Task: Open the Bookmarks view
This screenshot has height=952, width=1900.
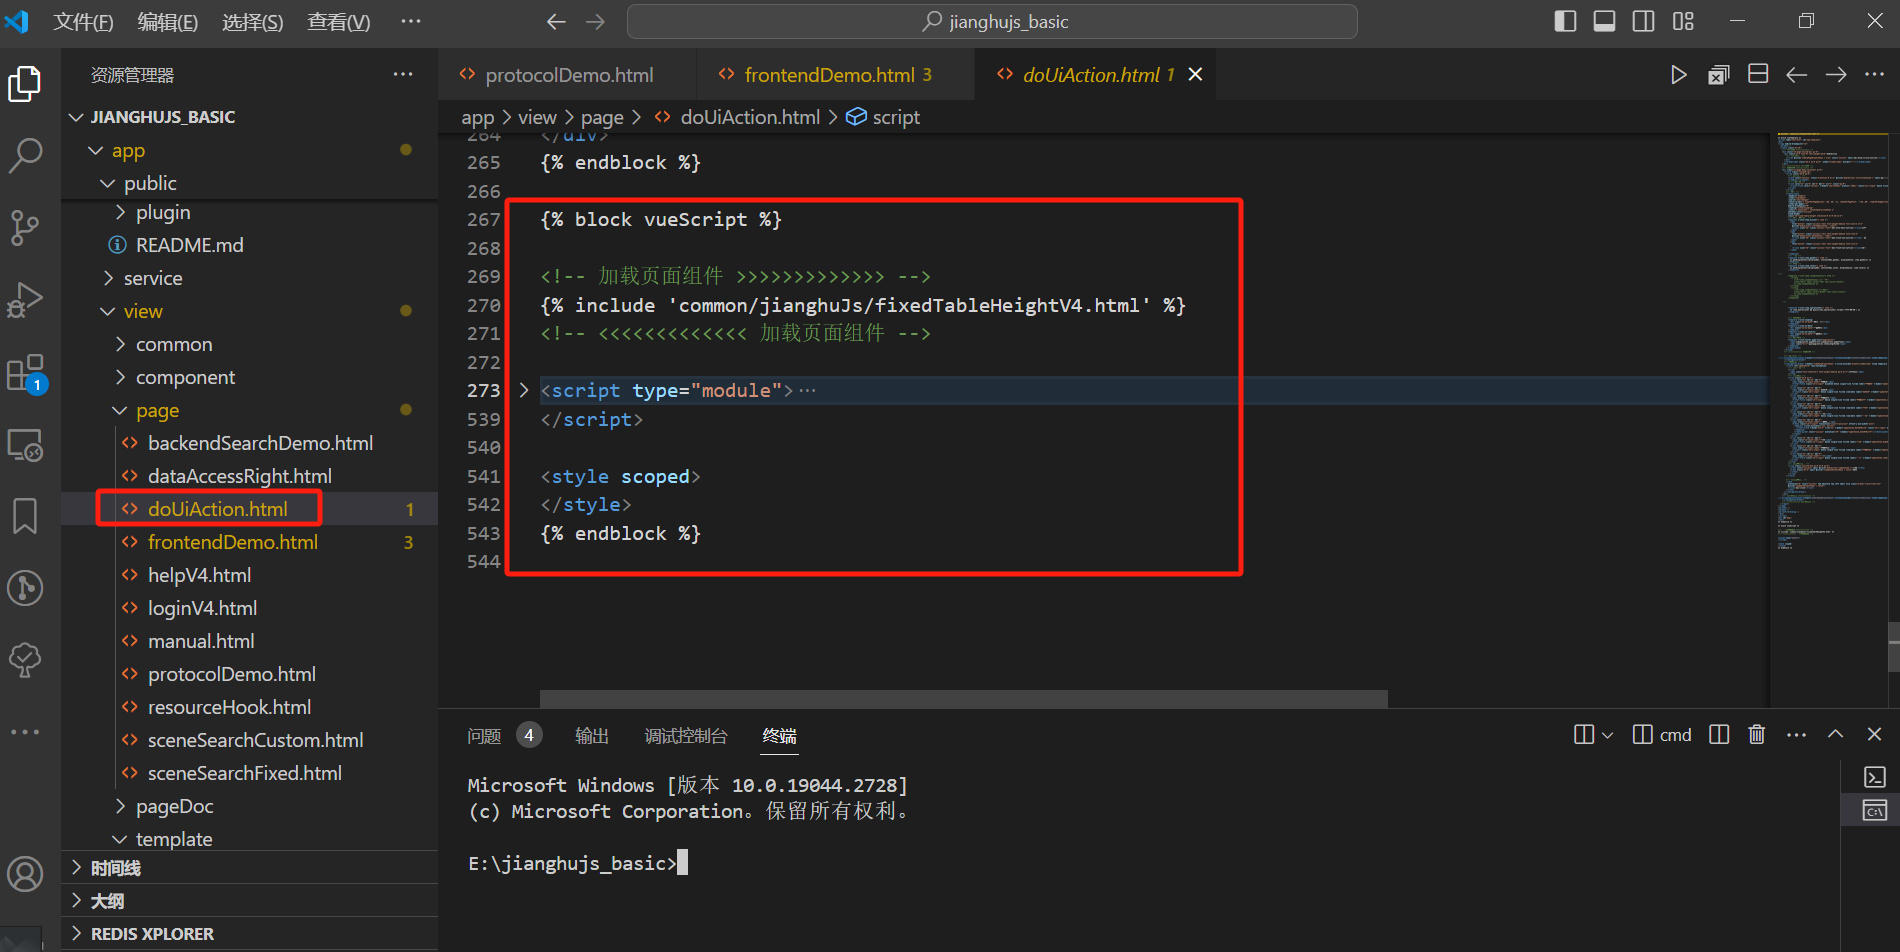Action: (x=25, y=516)
